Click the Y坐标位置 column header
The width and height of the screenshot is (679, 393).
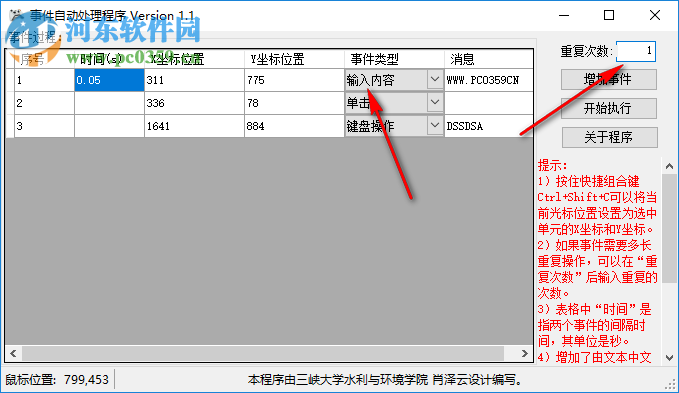tap(294, 59)
